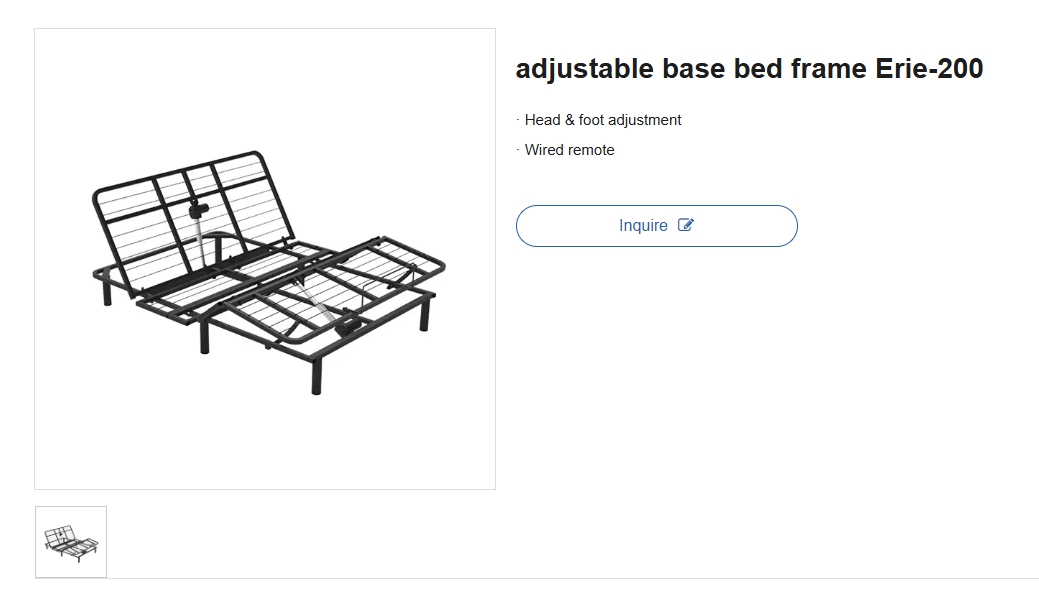Click the 'Head & foot adjustment' feature text

[602, 120]
